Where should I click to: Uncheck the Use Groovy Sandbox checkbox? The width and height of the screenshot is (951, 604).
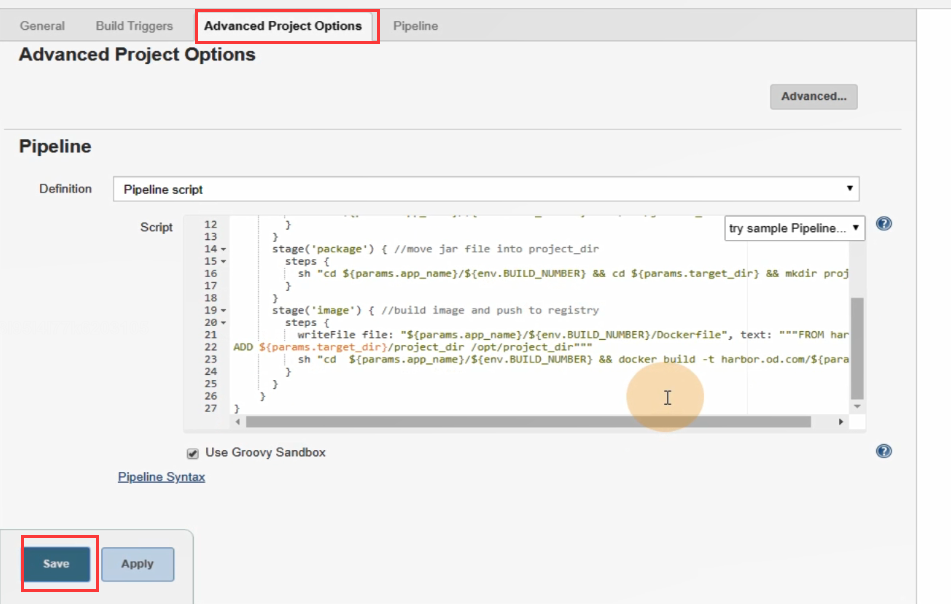click(192, 453)
